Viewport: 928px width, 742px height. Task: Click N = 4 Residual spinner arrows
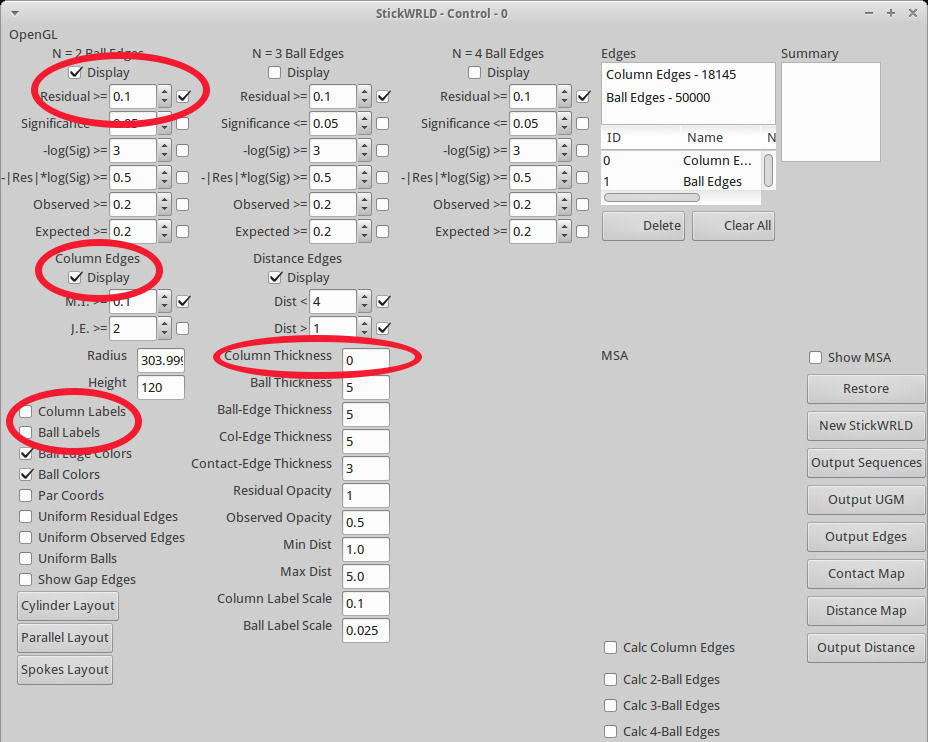(x=565, y=96)
